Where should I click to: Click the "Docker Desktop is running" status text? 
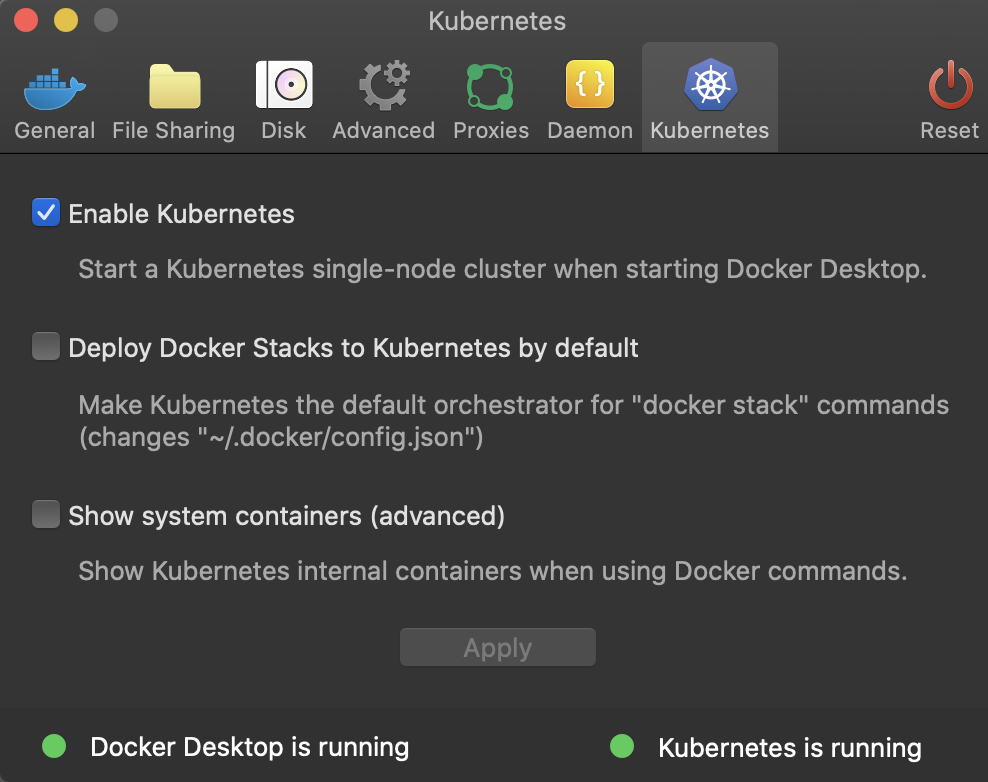click(x=250, y=747)
